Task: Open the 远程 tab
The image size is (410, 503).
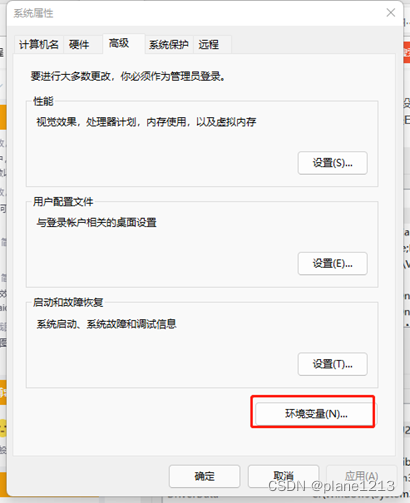Action: [x=212, y=44]
